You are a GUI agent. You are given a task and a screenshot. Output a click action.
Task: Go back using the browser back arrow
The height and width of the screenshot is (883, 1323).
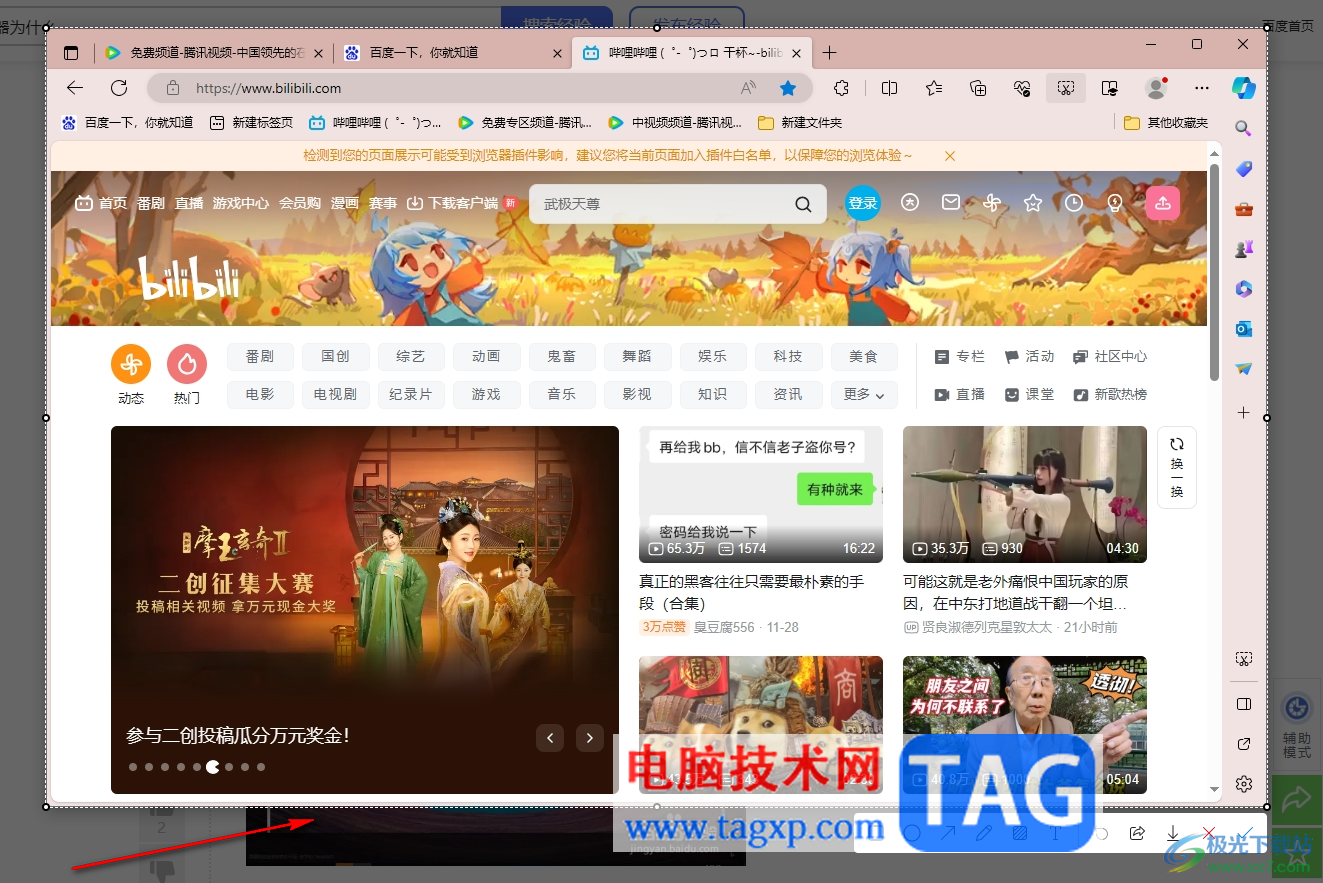click(x=75, y=88)
